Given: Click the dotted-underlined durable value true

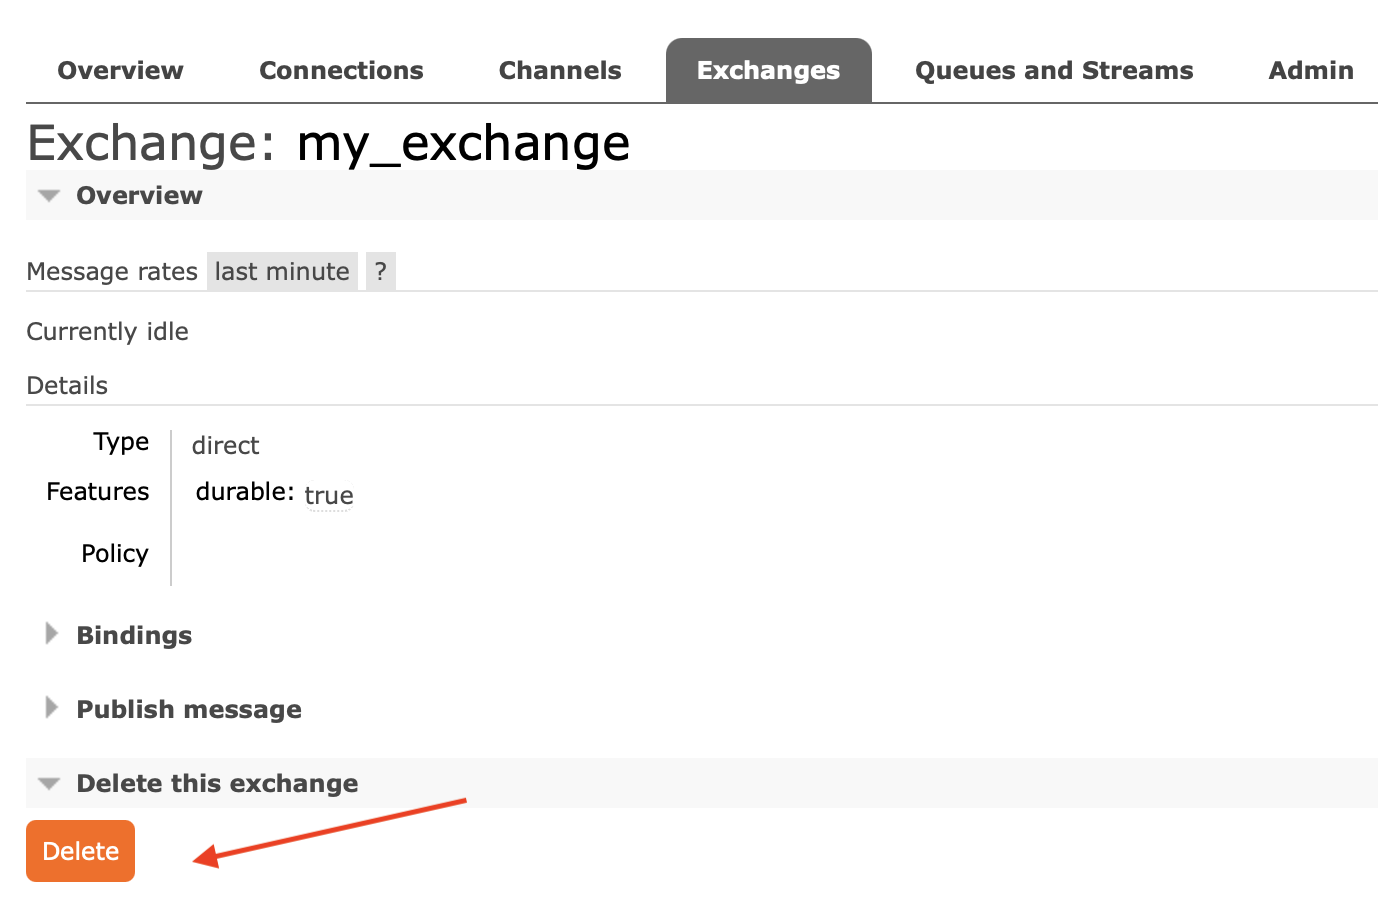Looking at the screenshot, I should [x=329, y=494].
